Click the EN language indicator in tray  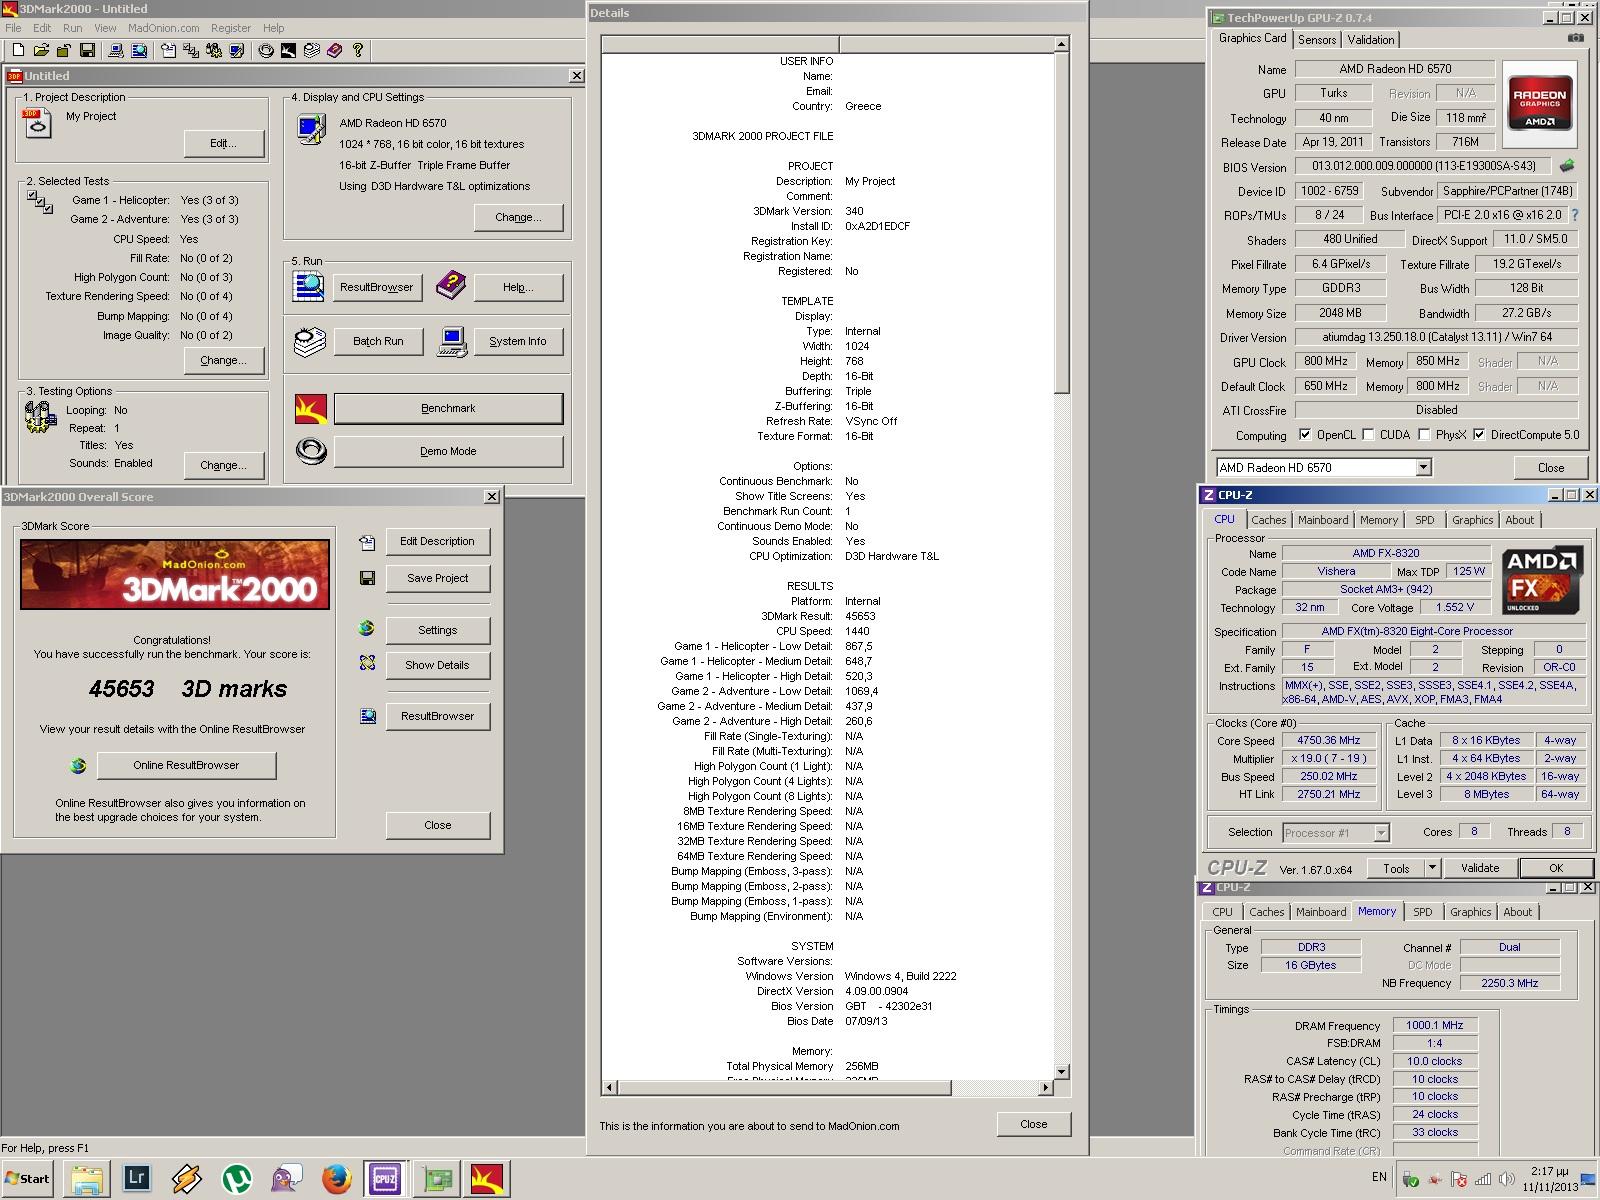[1379, 1177]
